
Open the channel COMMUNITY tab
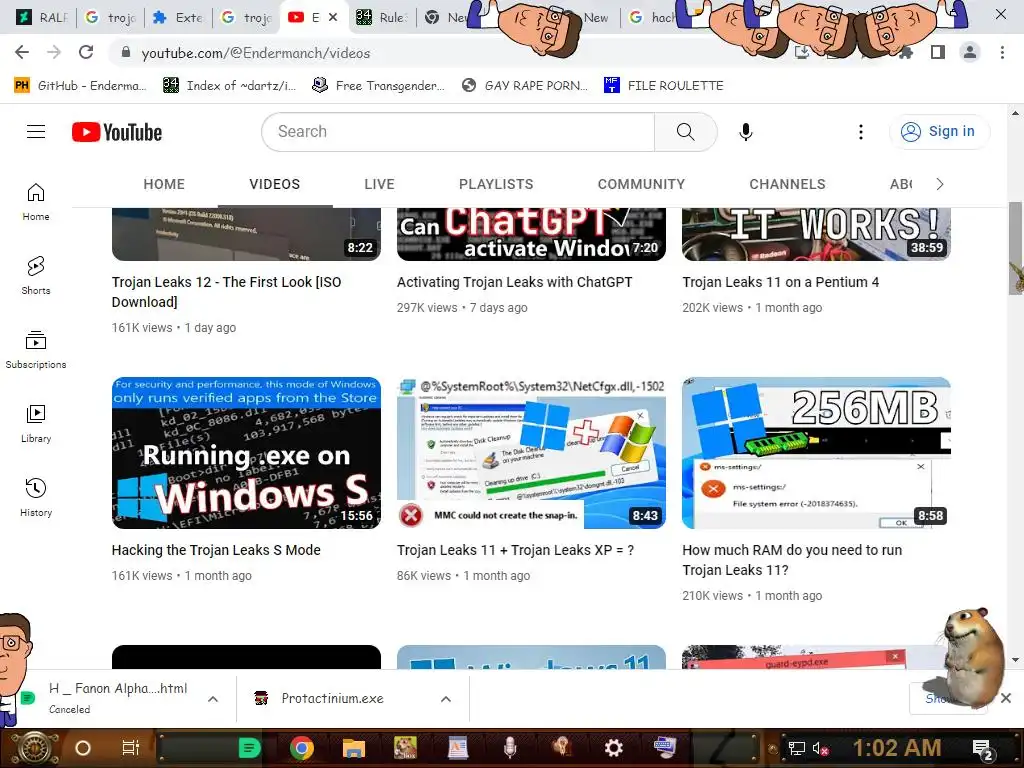pyautogui.click(x=641, y=184)
